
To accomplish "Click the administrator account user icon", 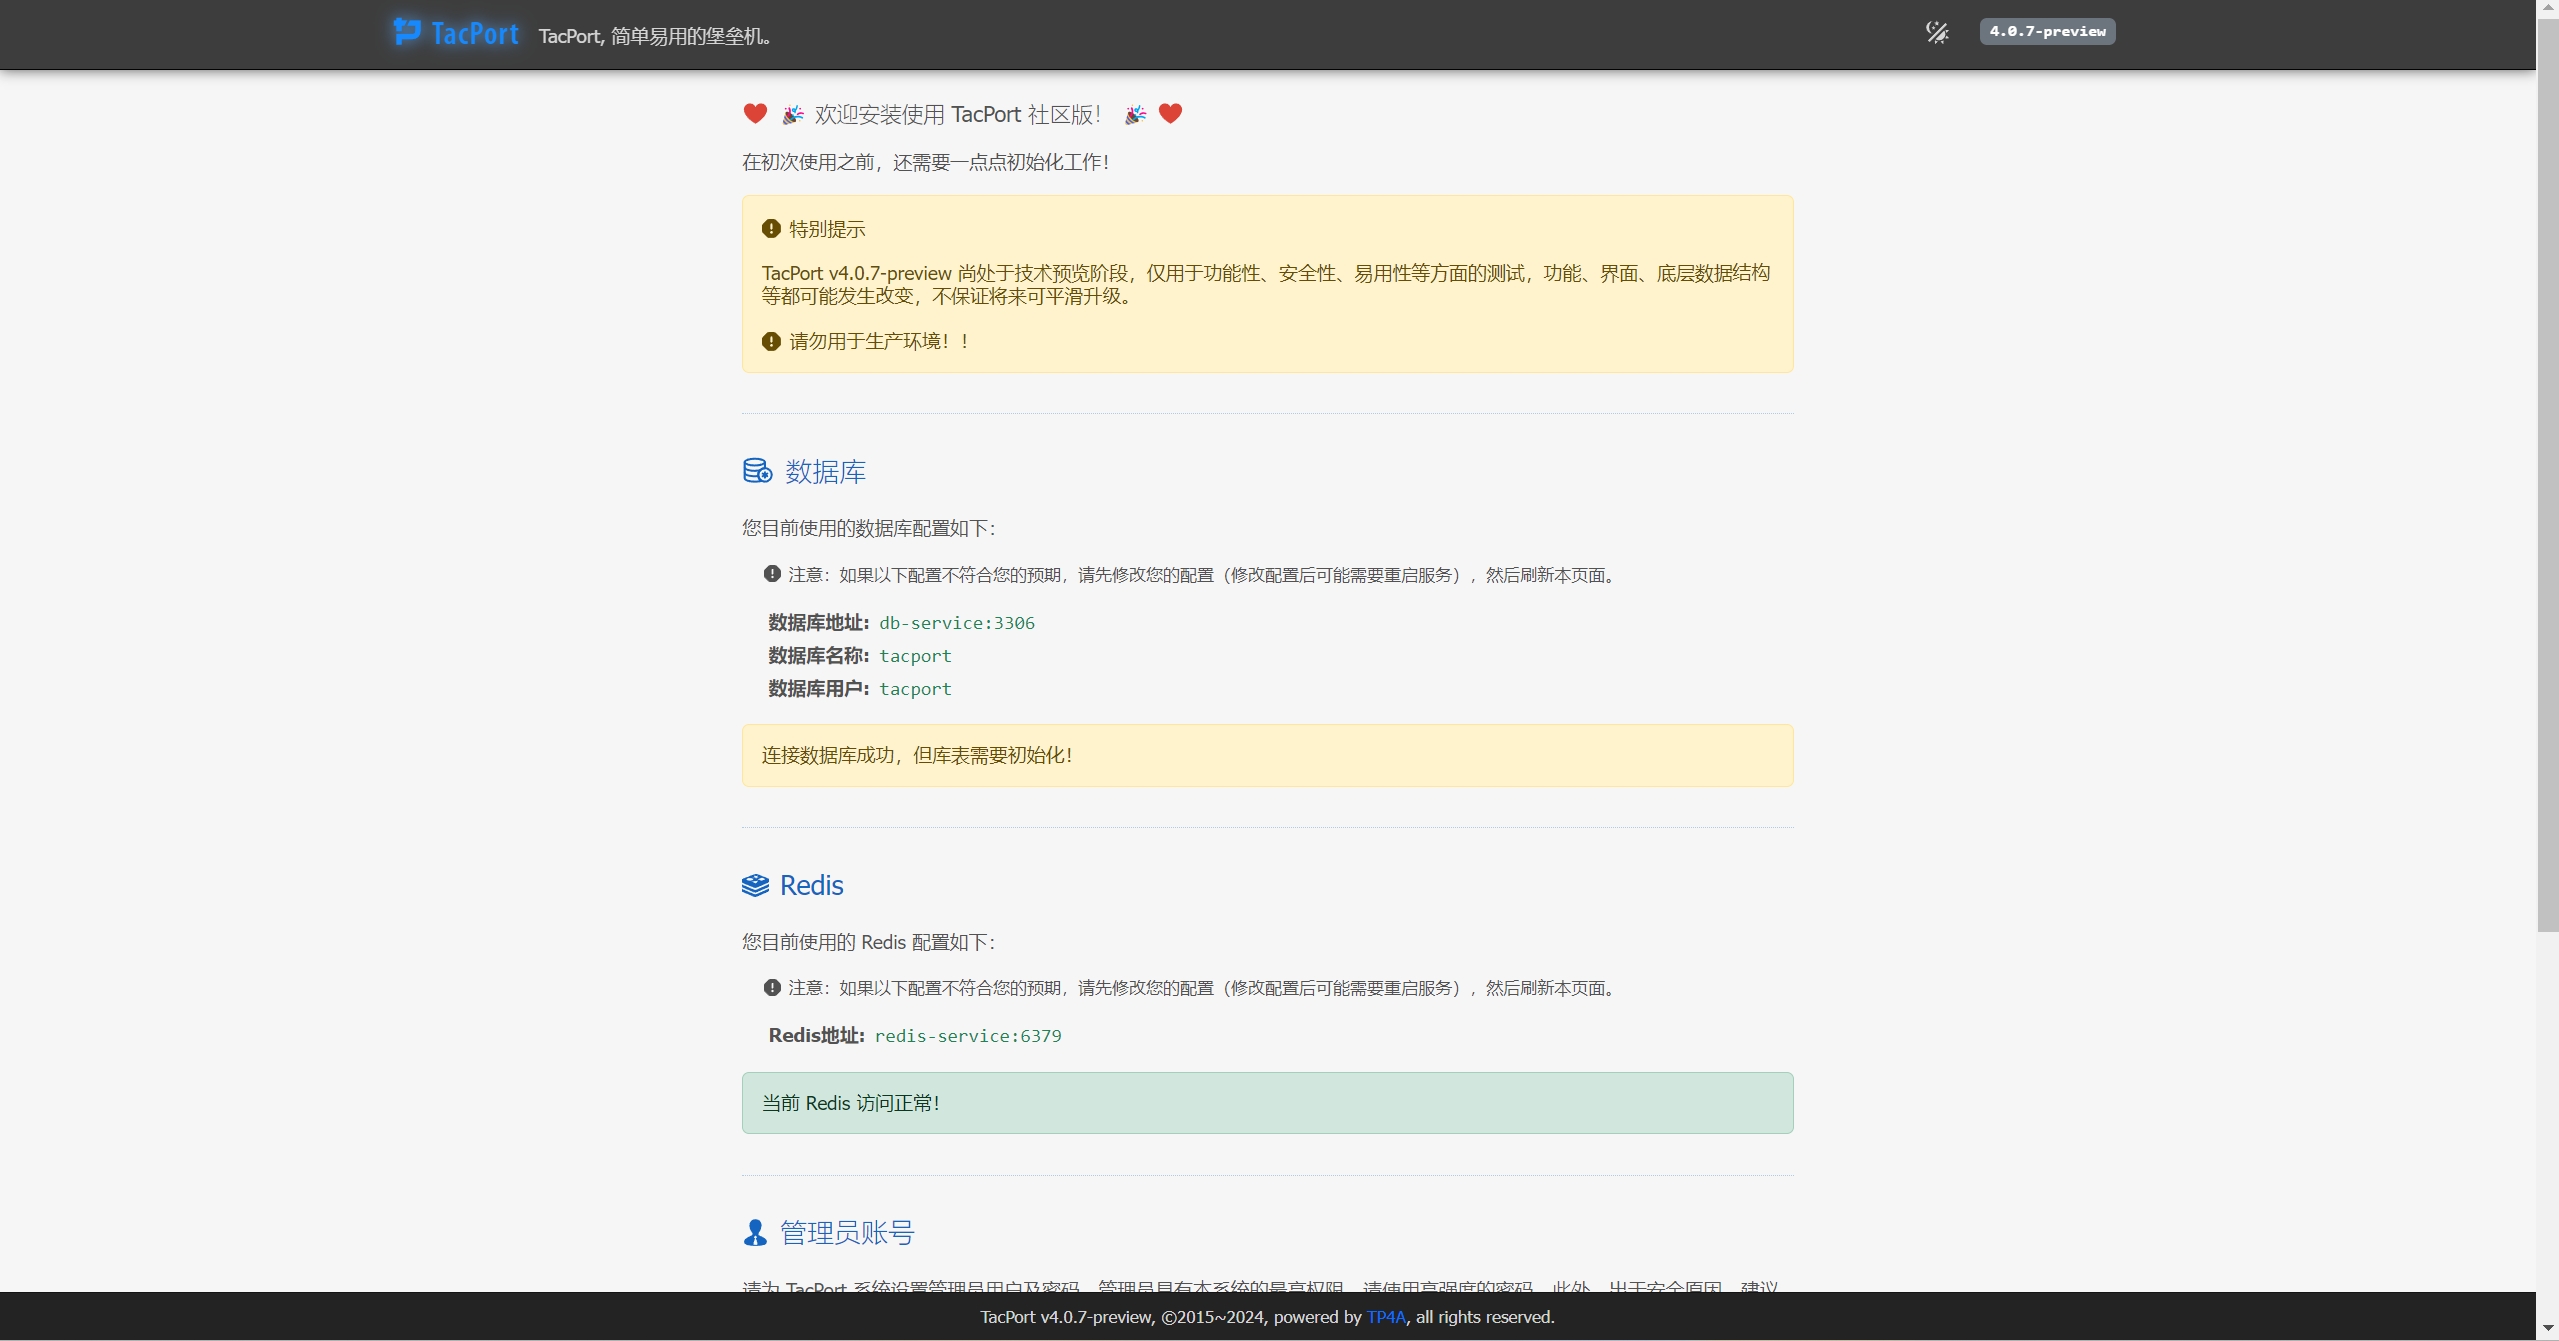I will 755,1232.
